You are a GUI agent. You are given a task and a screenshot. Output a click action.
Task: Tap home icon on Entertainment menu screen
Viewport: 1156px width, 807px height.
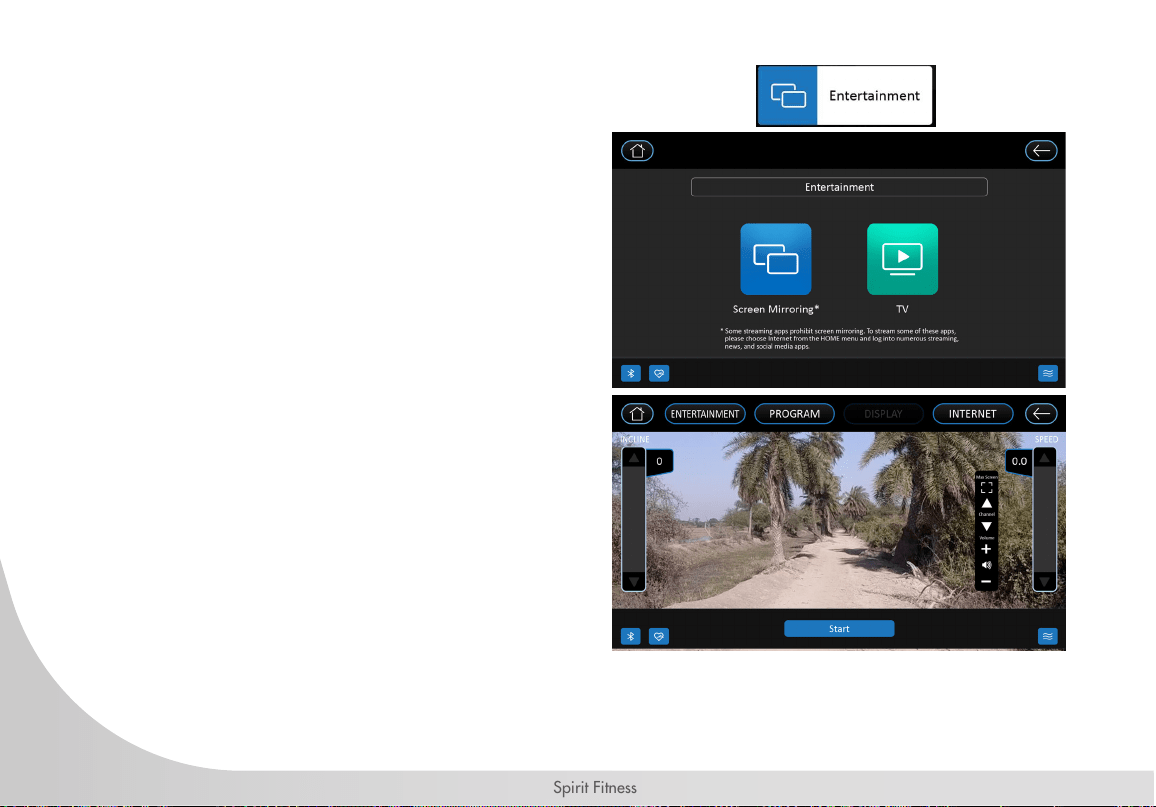pyautogui.click(x=637, y=151)
